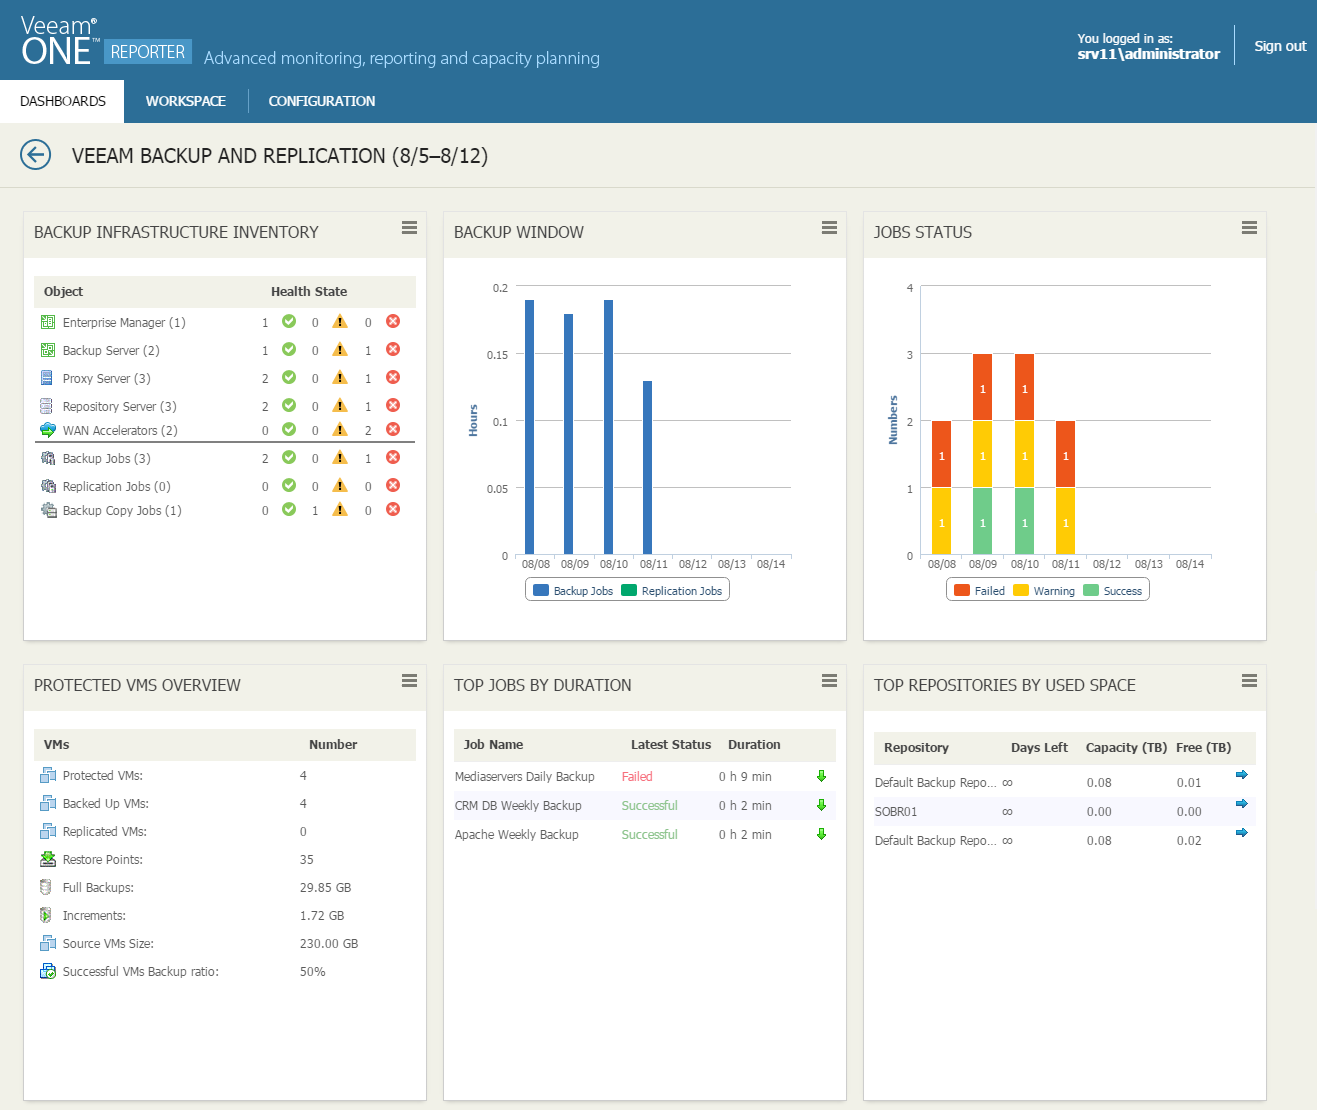Click blue arrow for first Default Backup Repo
Screen dimensions: 1317x1110
(1242, 775)
